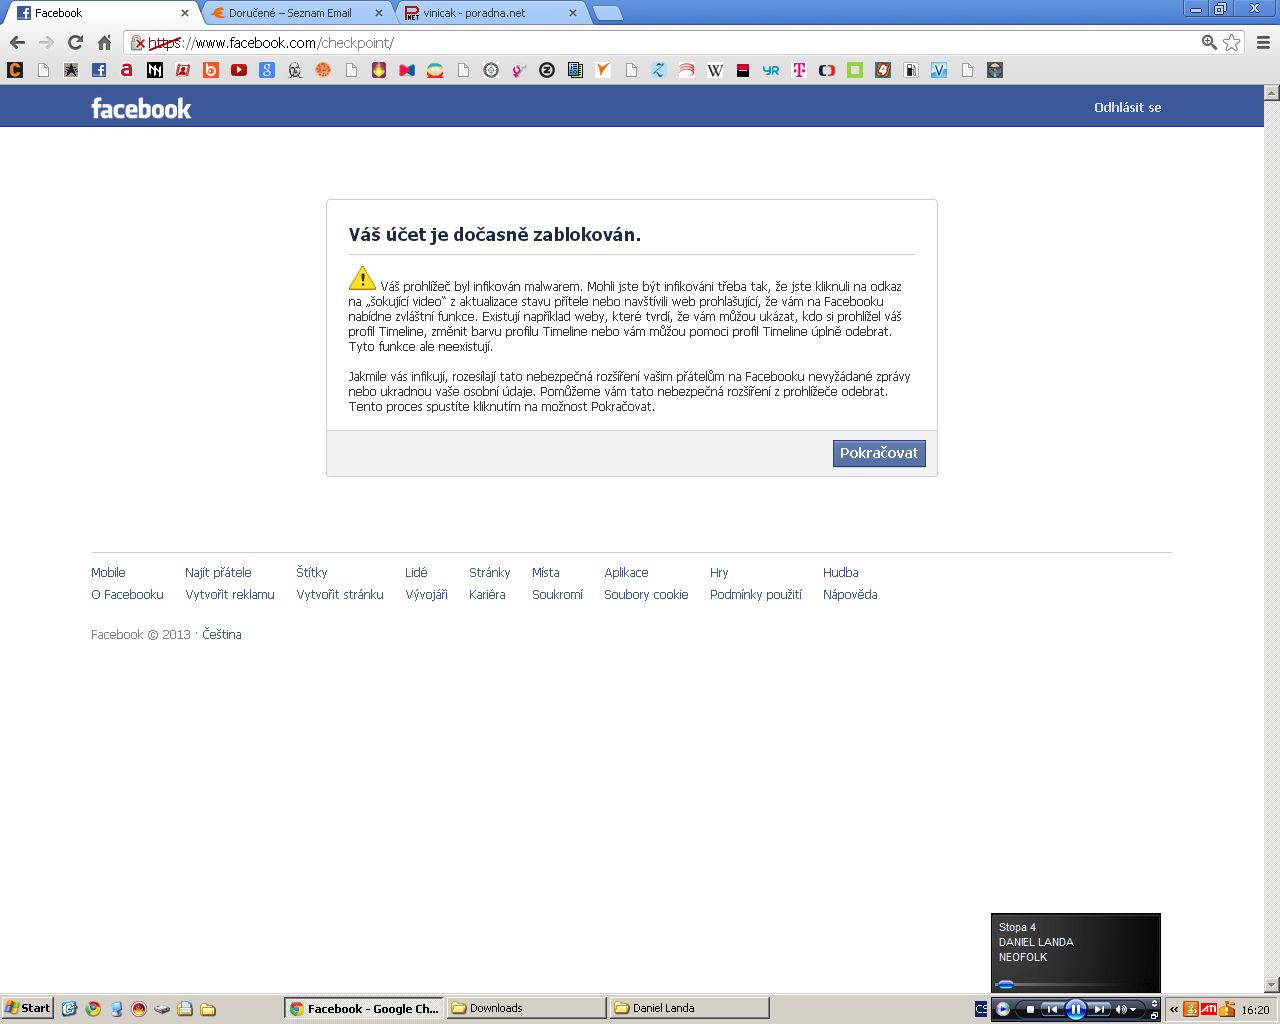The image size is (1280, 1024).
Task: Open the Hudba footer link
Action: coord(841,572)
